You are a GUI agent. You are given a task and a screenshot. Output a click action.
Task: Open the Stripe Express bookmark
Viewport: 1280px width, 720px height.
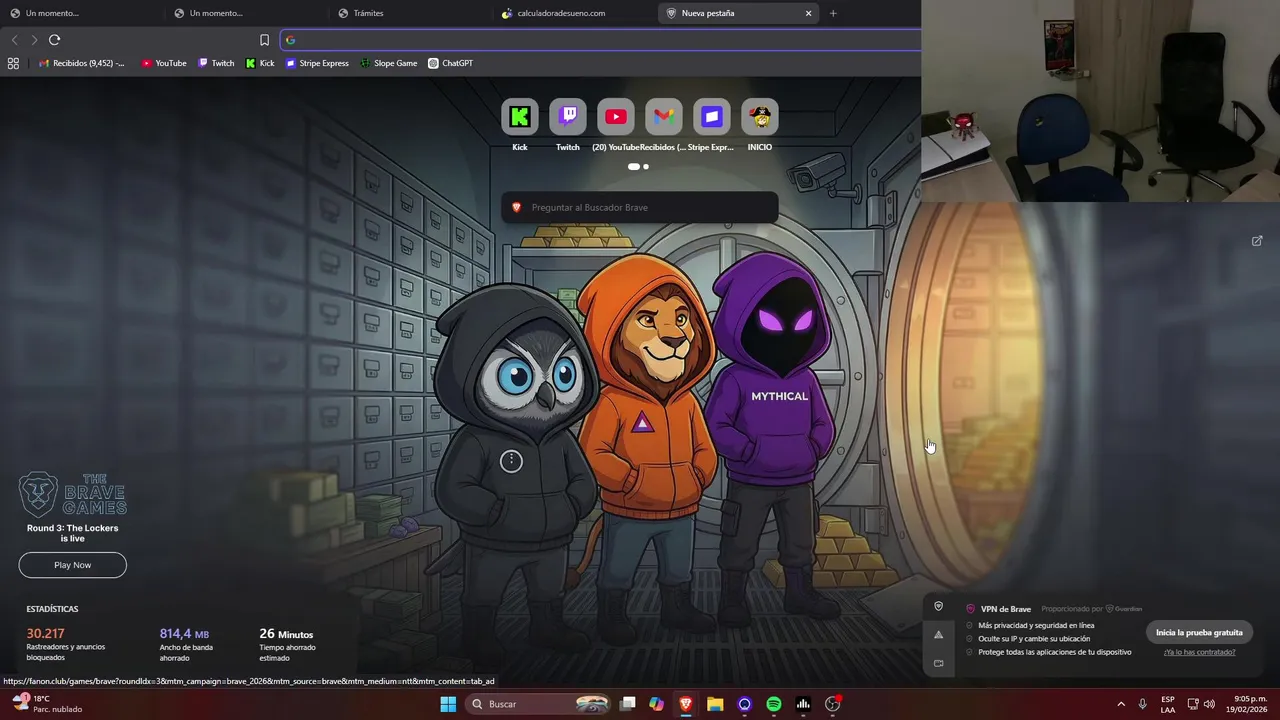[317, 63]
